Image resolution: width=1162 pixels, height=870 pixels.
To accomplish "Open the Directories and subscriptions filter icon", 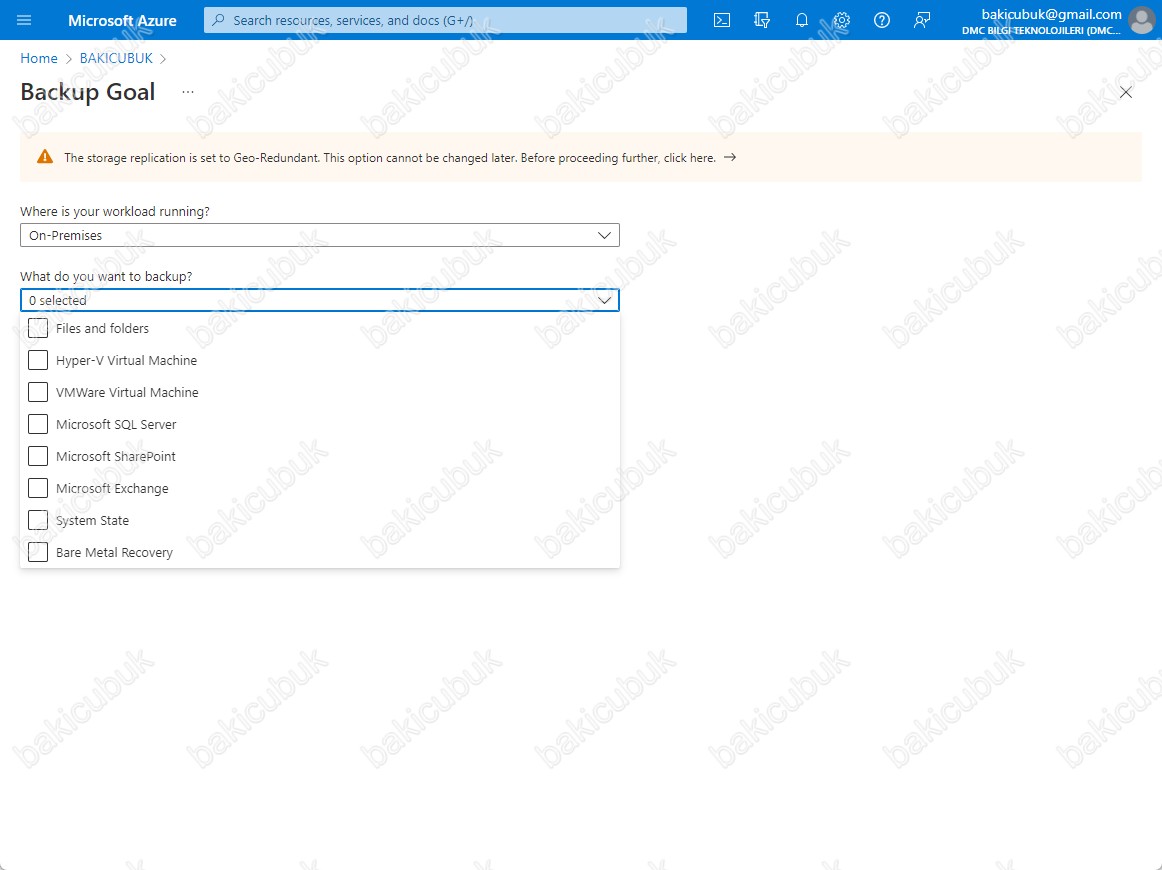I will coord(762,20).
